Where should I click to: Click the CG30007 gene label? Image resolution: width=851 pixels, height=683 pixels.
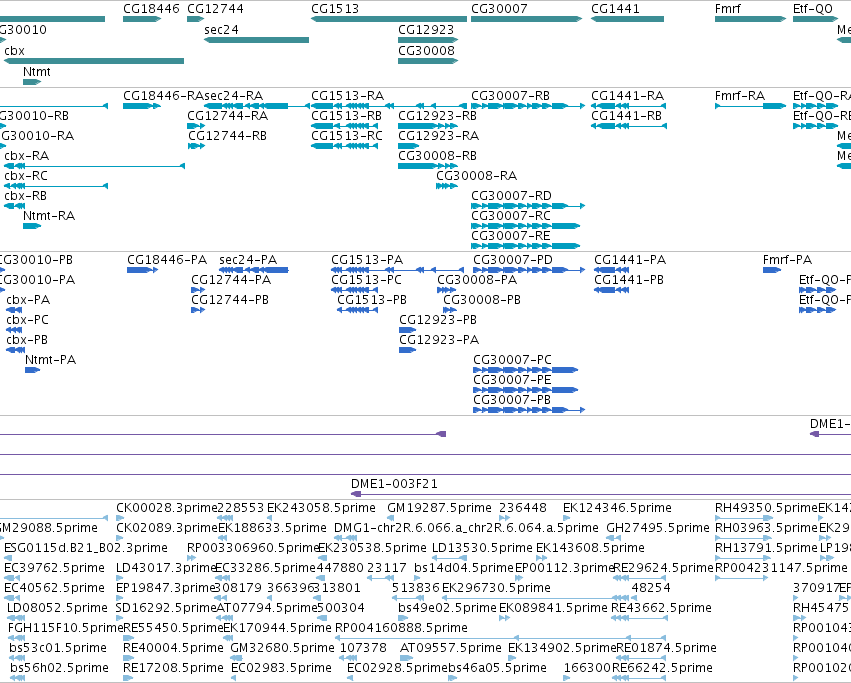[x=499, y=9]
